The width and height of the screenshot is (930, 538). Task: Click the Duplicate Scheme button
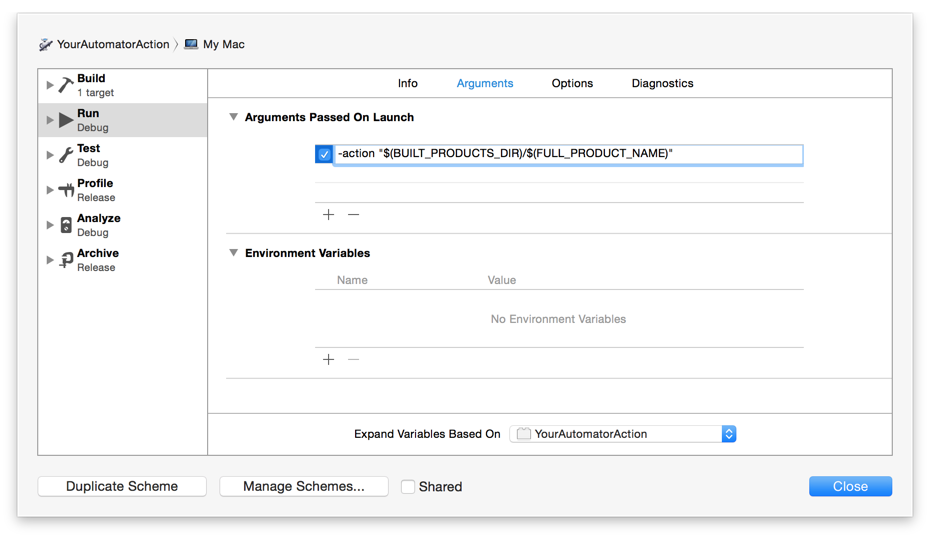(122, 486)
